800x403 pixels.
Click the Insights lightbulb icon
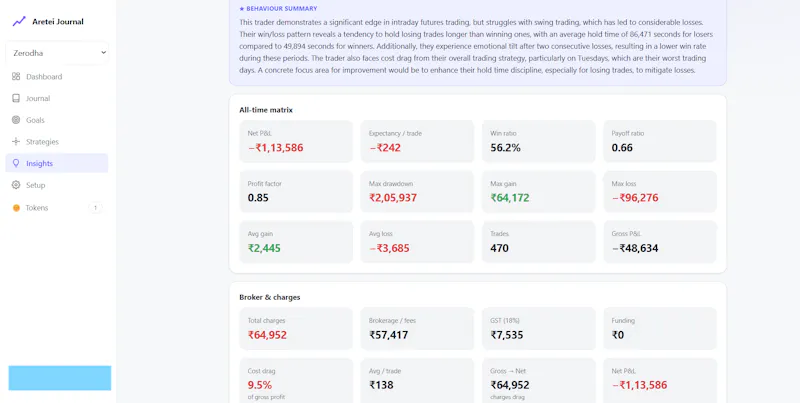point(16,163)
